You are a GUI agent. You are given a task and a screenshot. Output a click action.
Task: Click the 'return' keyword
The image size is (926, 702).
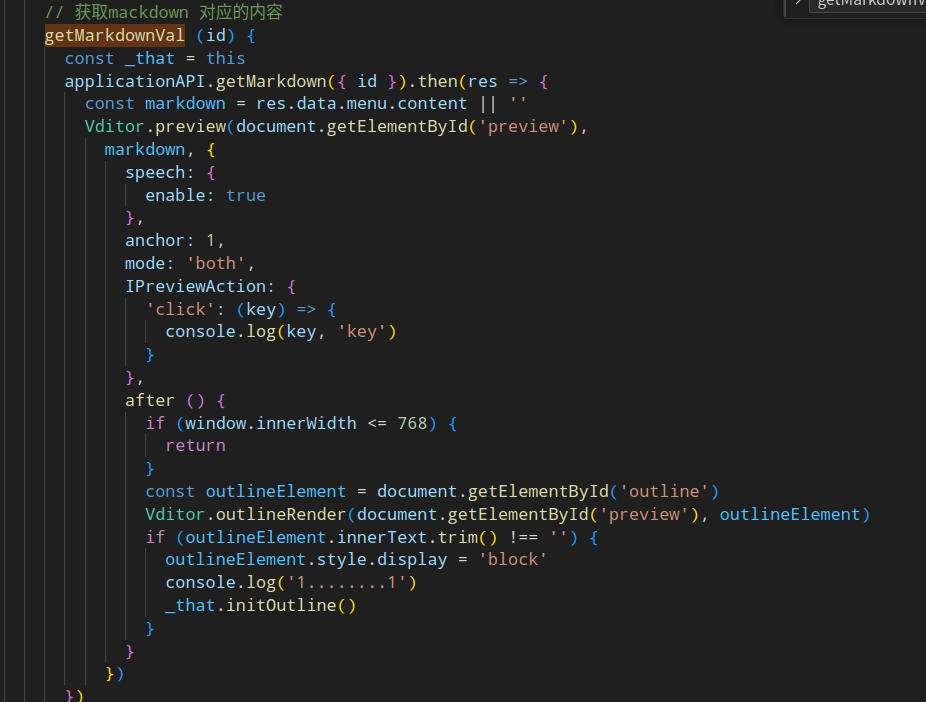[195, 446]
